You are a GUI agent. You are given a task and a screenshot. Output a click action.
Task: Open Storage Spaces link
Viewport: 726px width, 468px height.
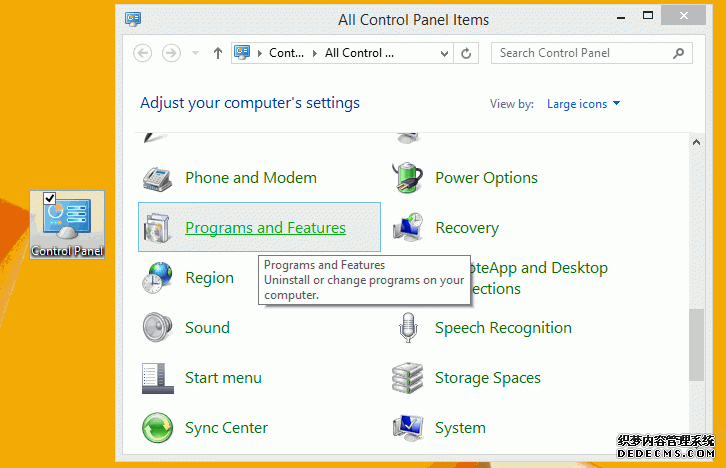[488, 378]
